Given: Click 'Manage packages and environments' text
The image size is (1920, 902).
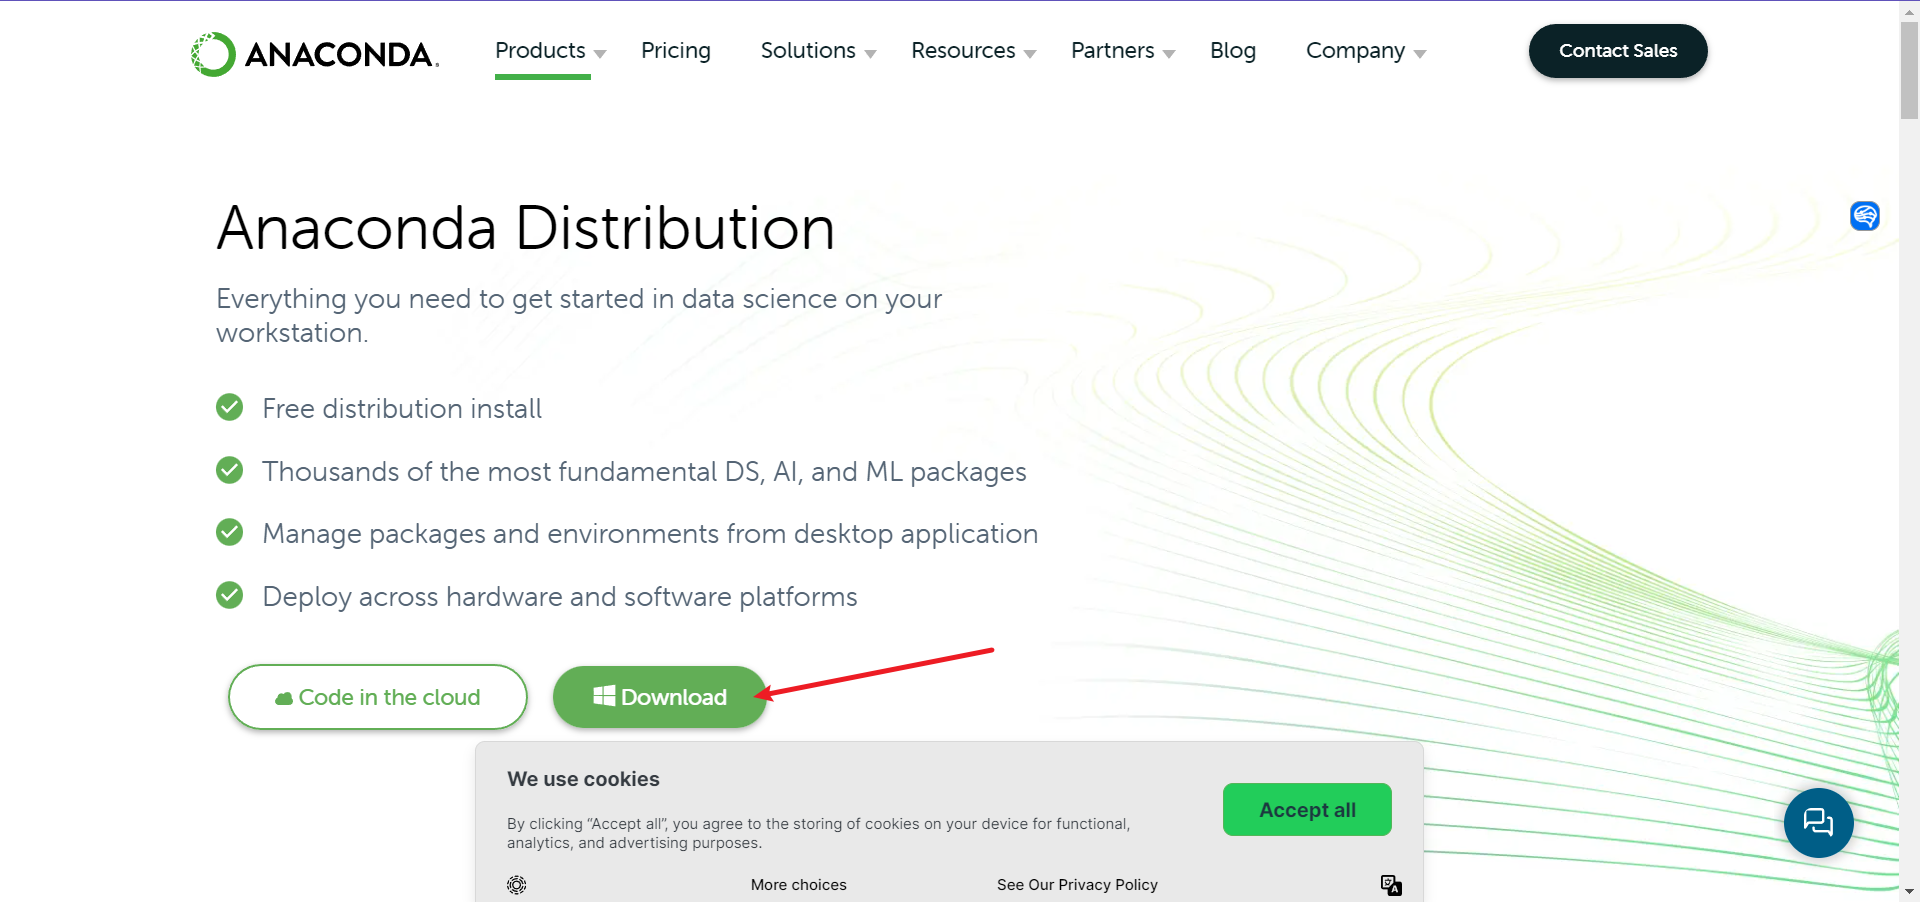Looking at the screenshot, I should point(650,534).
